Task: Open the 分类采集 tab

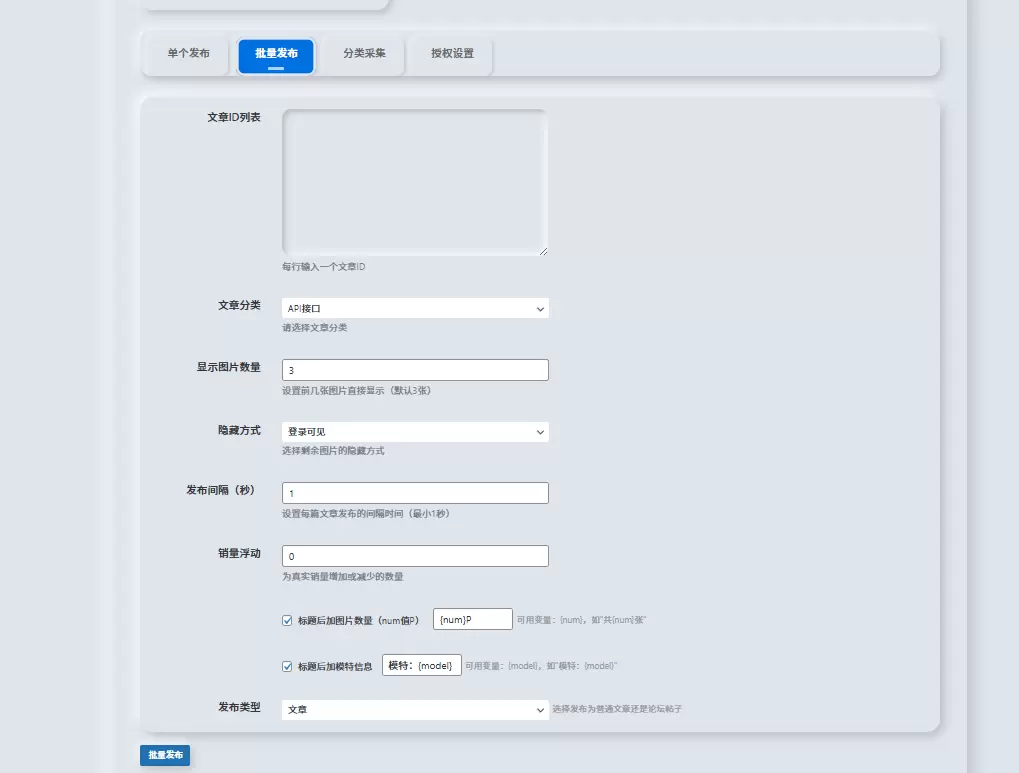Action: (x=365, y=54)
